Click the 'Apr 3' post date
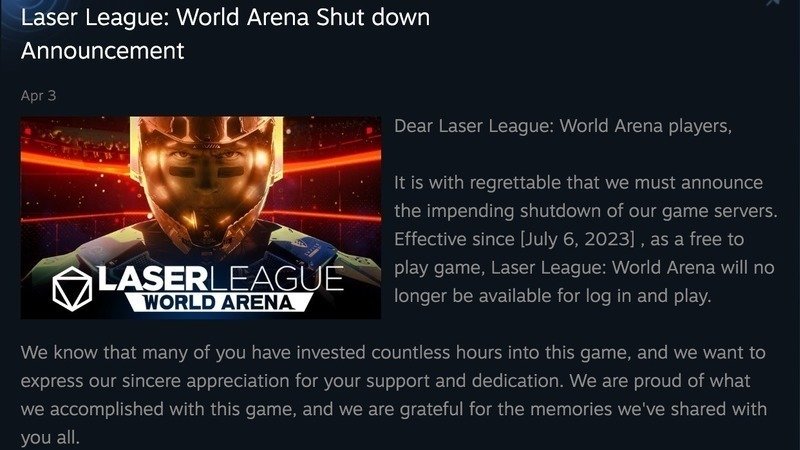This screenshot has width=800, height=450. [x=38, y=96]
